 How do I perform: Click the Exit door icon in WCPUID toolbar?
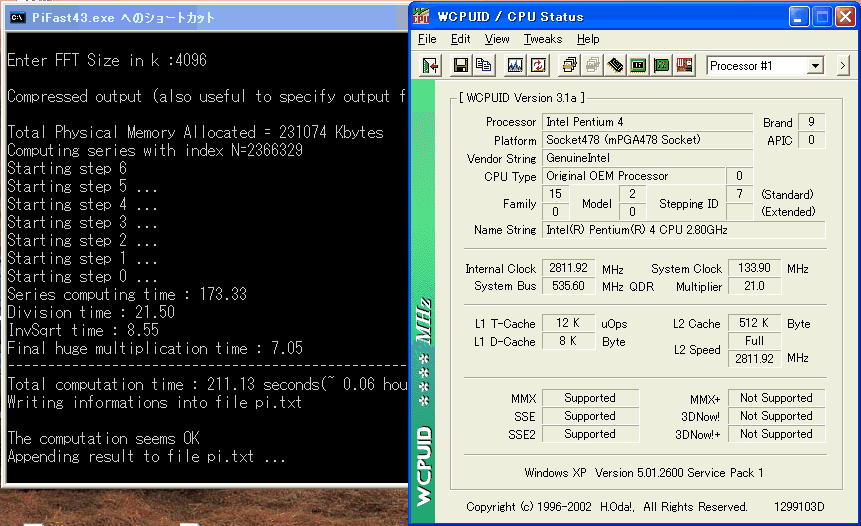[431, 66]
